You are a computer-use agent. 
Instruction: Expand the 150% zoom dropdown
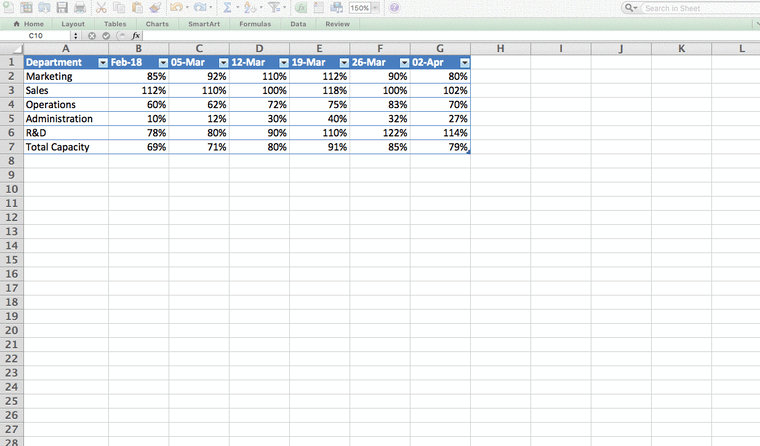click(376, 8)
